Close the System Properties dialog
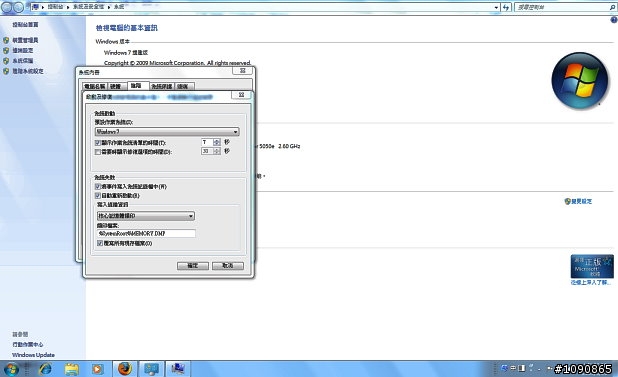This screenshot has height=377, width=618. click(243, 71)
